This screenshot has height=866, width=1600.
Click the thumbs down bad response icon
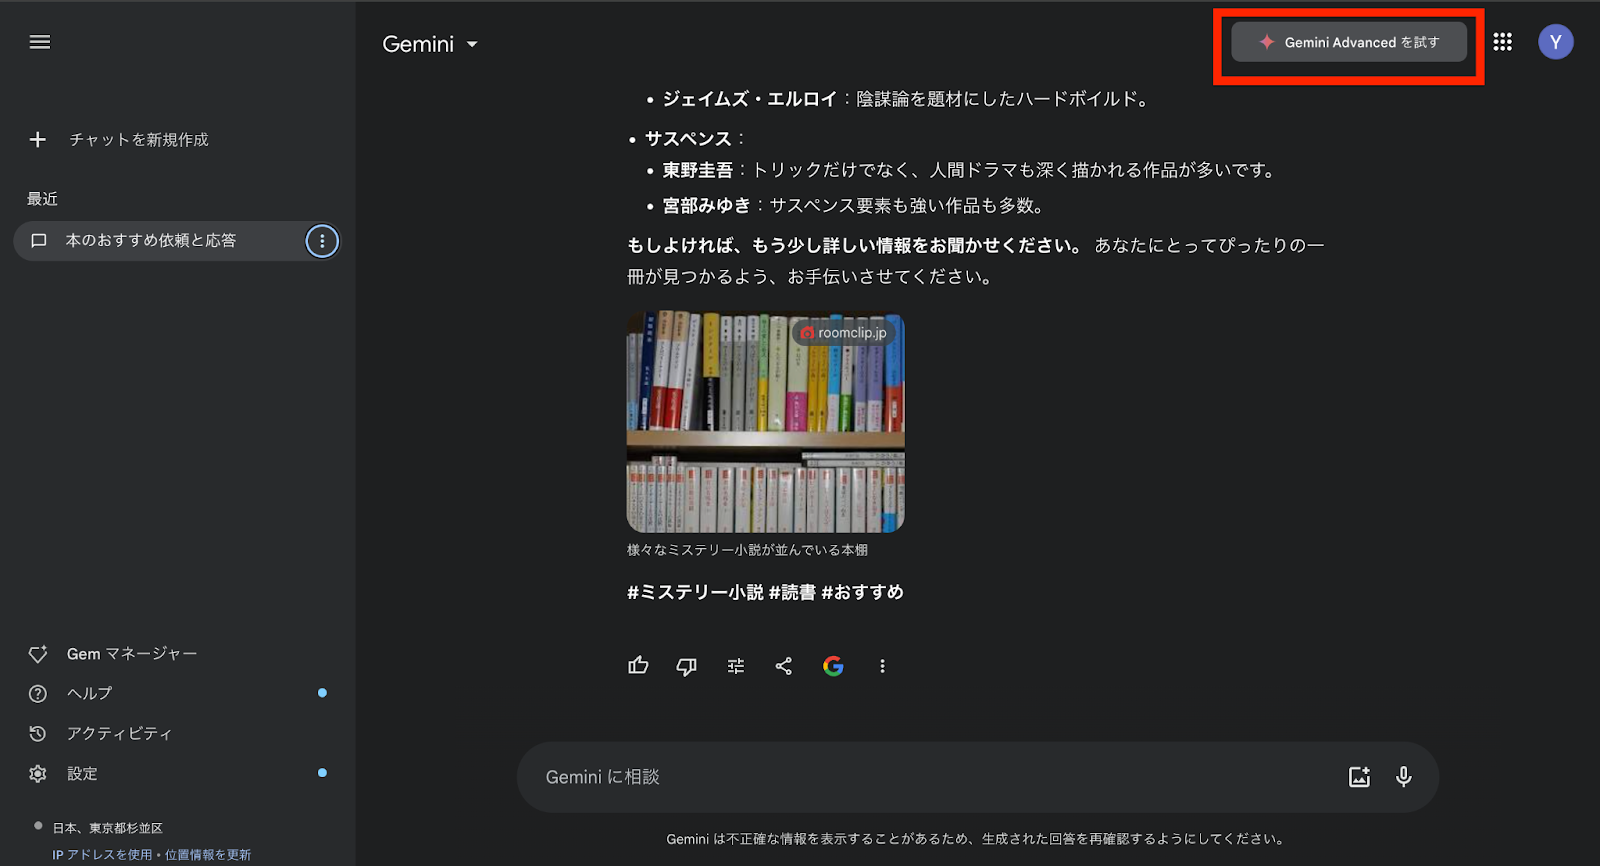tap(686, 666)
